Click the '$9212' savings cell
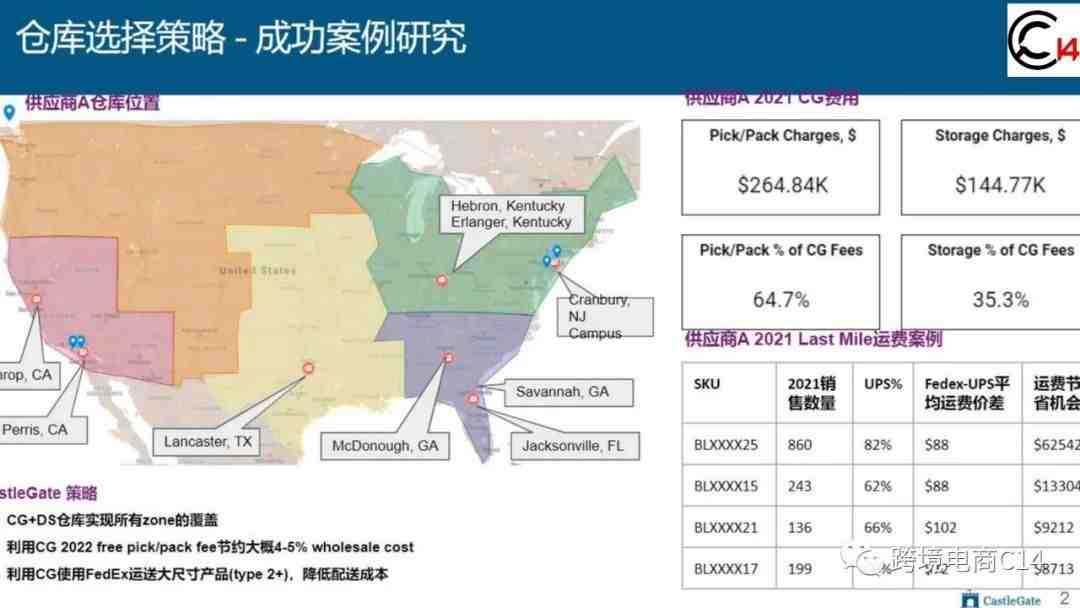This screenshot has width=1080, height=608. 1053,527
